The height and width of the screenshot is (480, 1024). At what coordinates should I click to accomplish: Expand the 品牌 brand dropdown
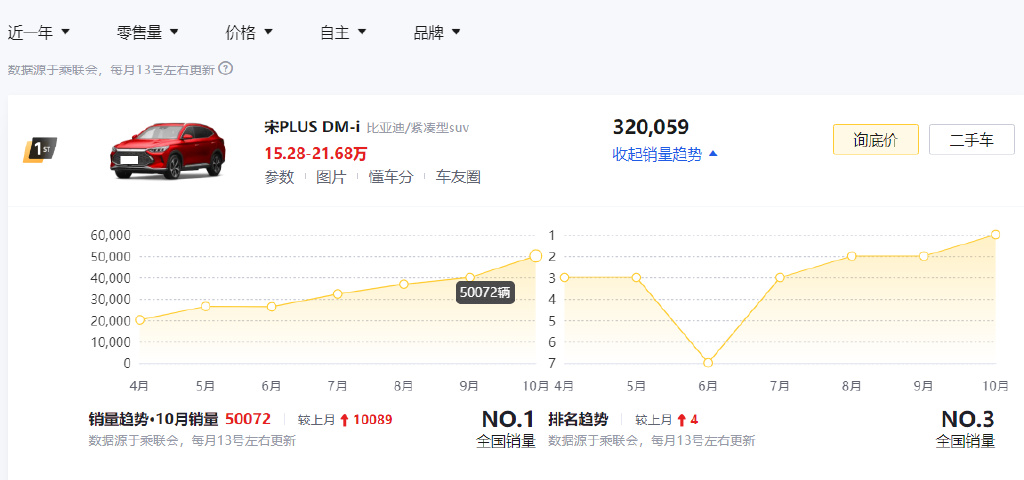point(437,33)
